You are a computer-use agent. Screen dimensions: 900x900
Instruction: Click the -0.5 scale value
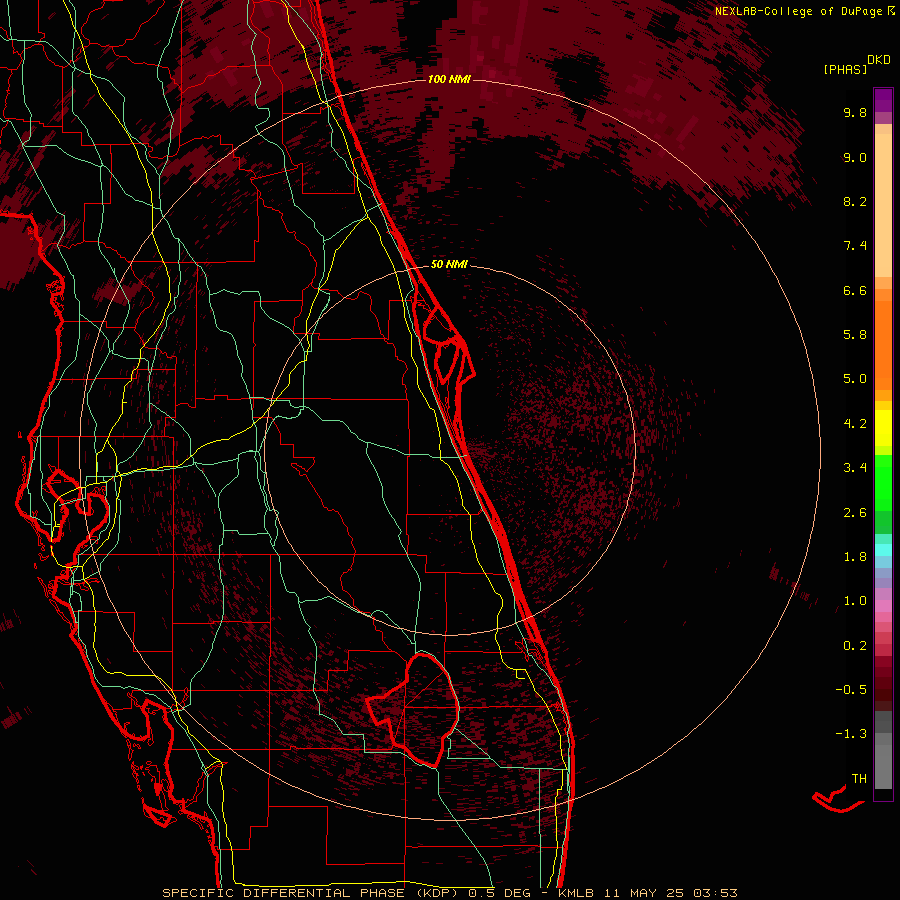pos(851,689)
